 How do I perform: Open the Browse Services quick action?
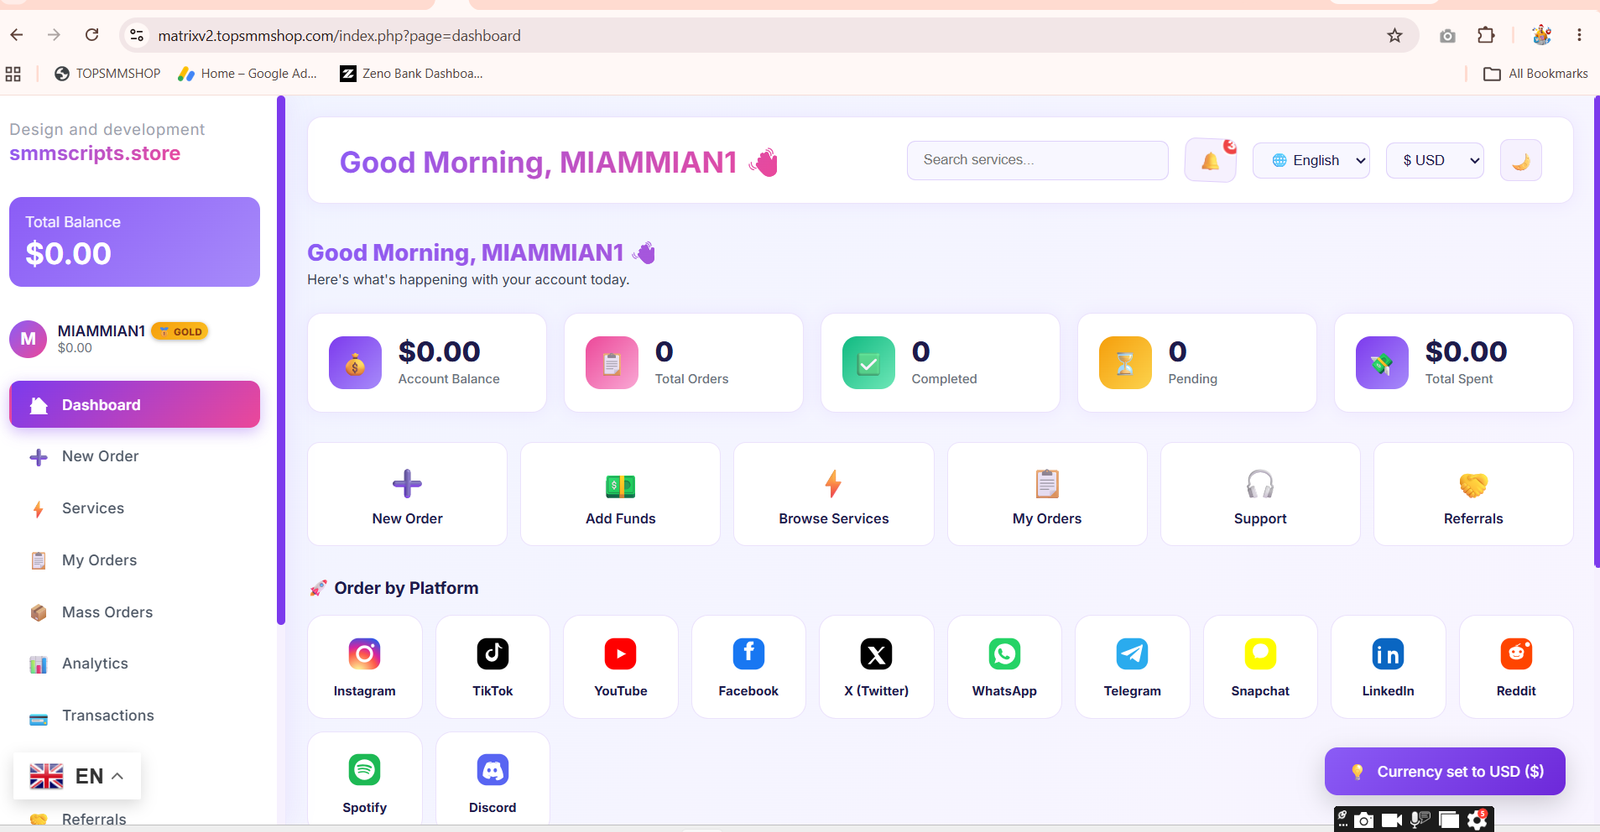834,494
